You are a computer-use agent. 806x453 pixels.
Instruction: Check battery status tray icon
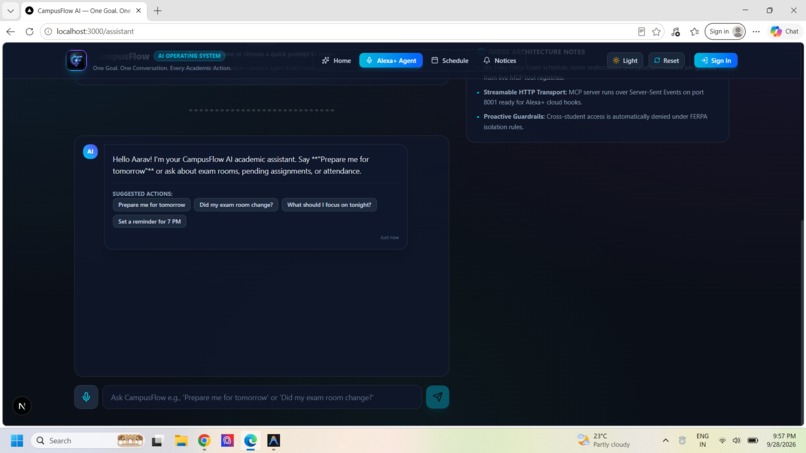click(753, 441)
